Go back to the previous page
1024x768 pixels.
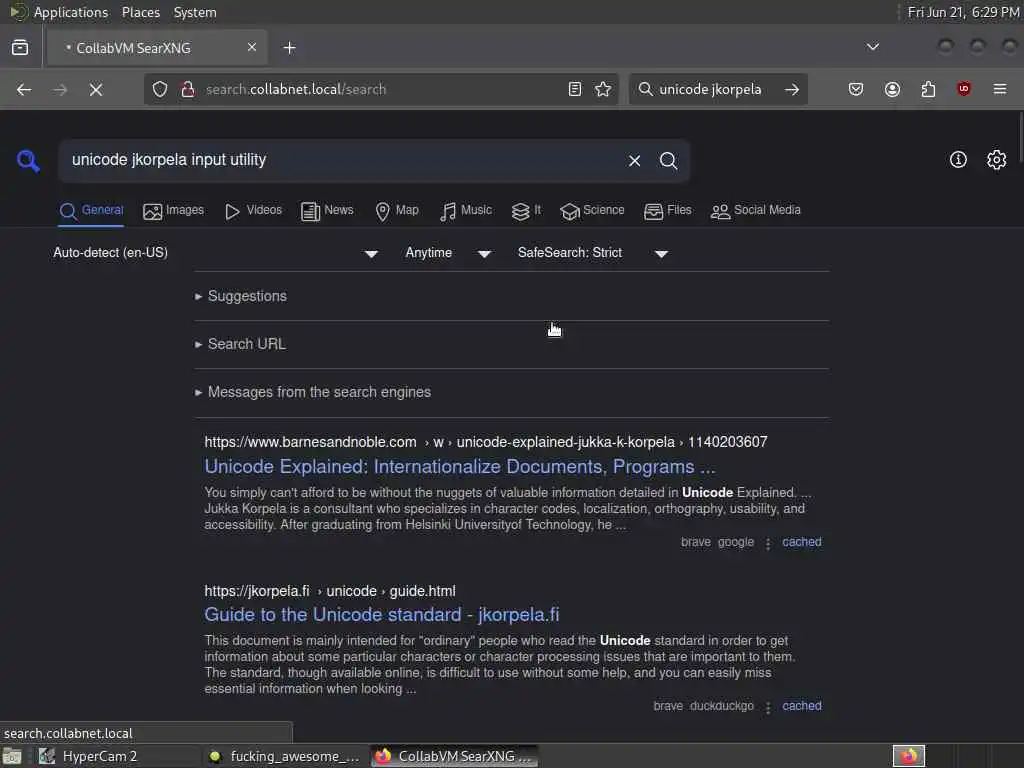(24, 89)
